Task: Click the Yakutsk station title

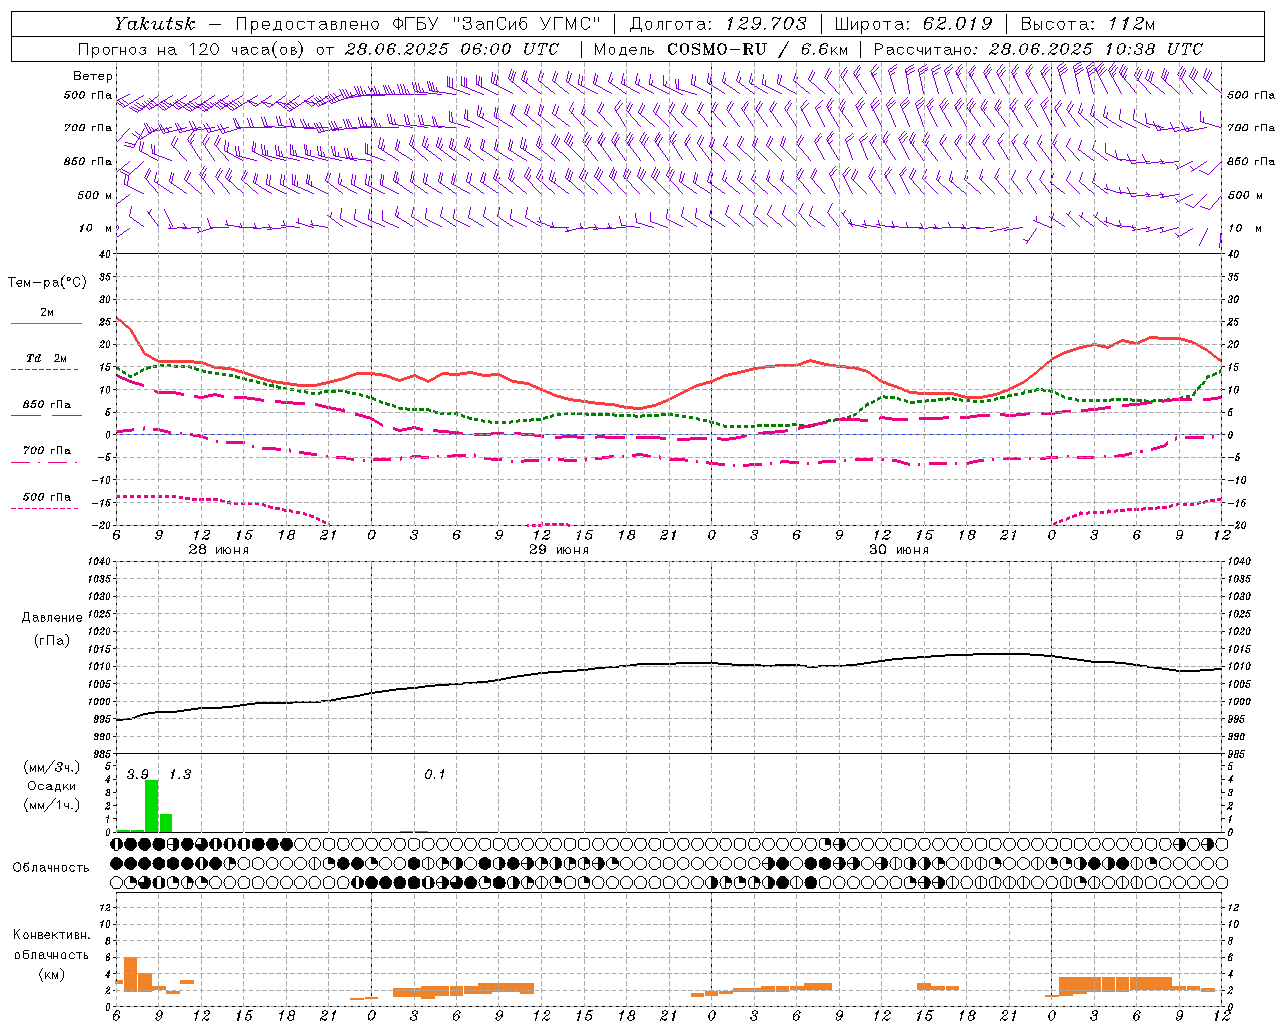Action: pyautogui.click(x=155, y=24)
